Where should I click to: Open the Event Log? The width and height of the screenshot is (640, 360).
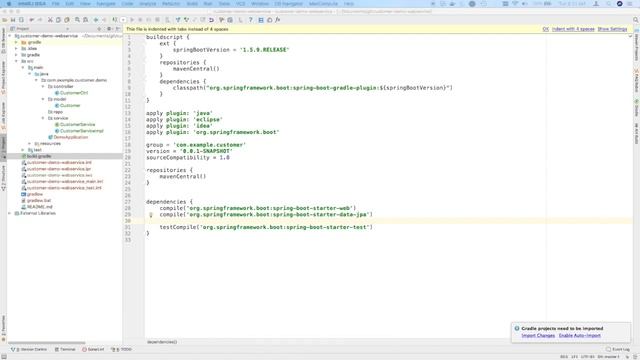coord(618,349)
